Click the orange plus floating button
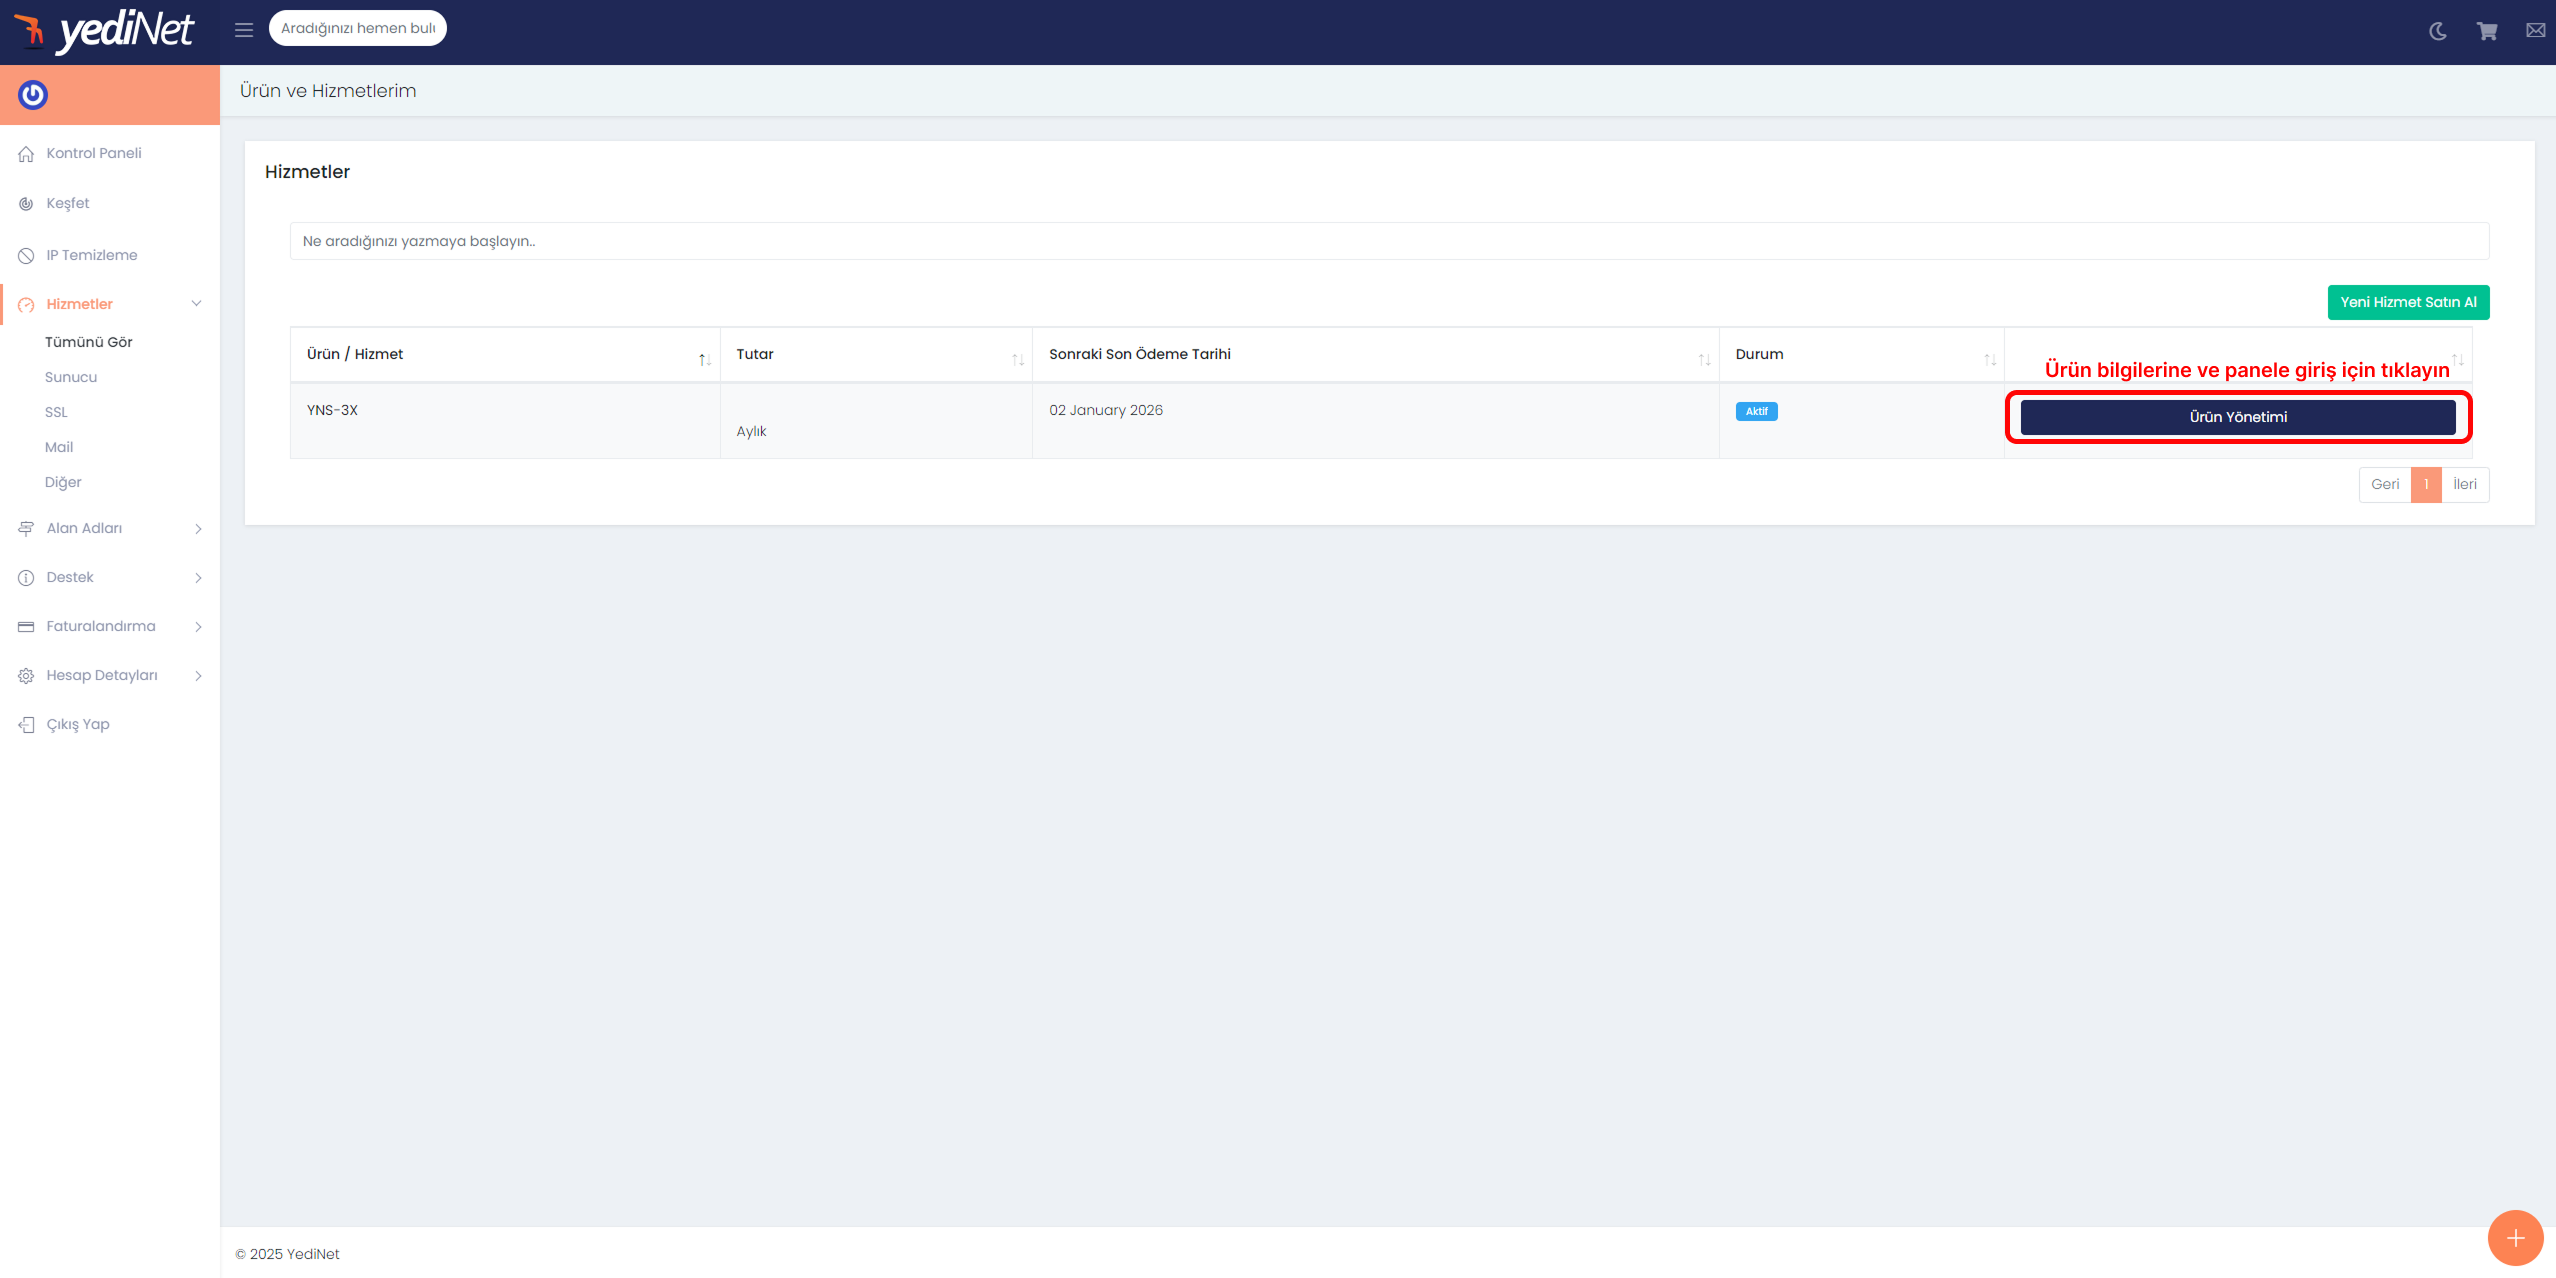Viewport: 2556px width, 1278px height. tap(2514, 1238)
